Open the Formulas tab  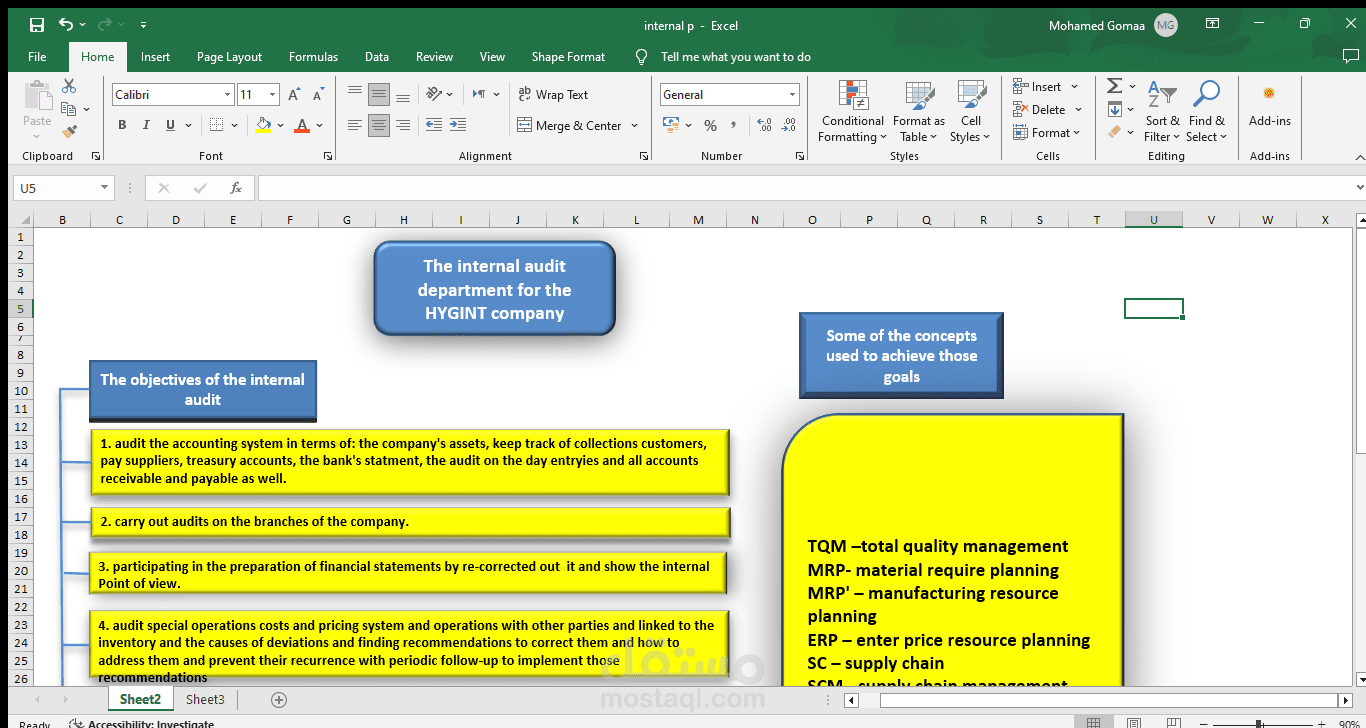tap(313, 57)
